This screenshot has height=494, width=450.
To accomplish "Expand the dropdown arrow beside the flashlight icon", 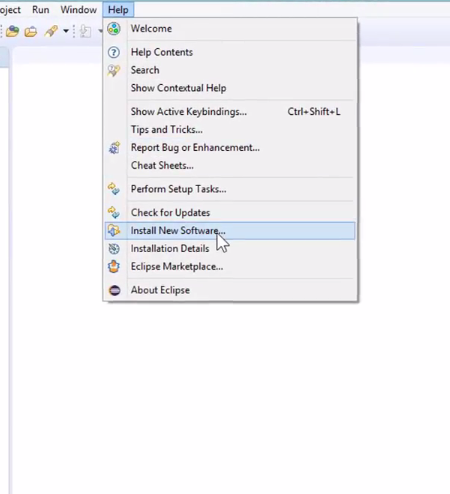I will pyautogui.click(x=66, y=31).
